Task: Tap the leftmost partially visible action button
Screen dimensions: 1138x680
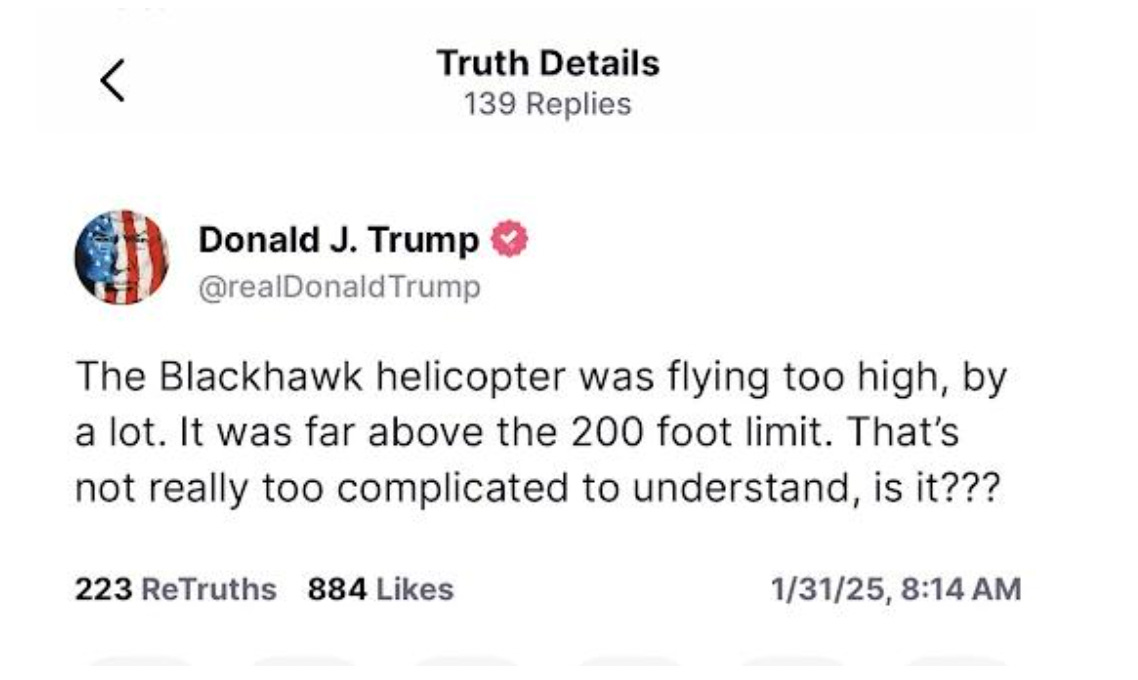Action: tap(141, 663)
